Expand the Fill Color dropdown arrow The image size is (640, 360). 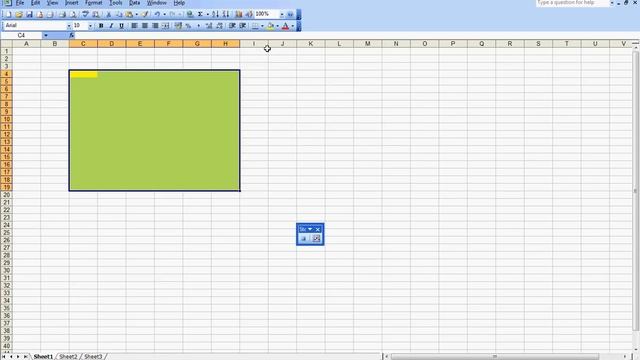tap(278, 26)
